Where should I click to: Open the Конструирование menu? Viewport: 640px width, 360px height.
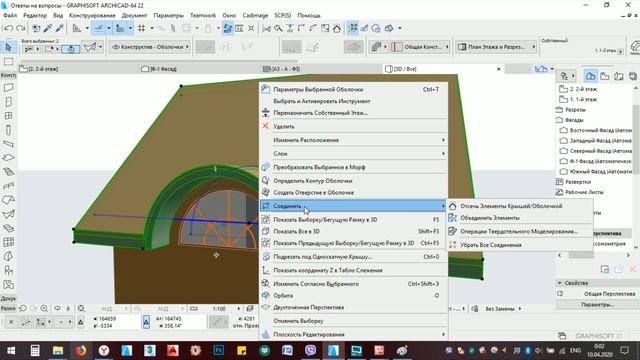(92, 16)
